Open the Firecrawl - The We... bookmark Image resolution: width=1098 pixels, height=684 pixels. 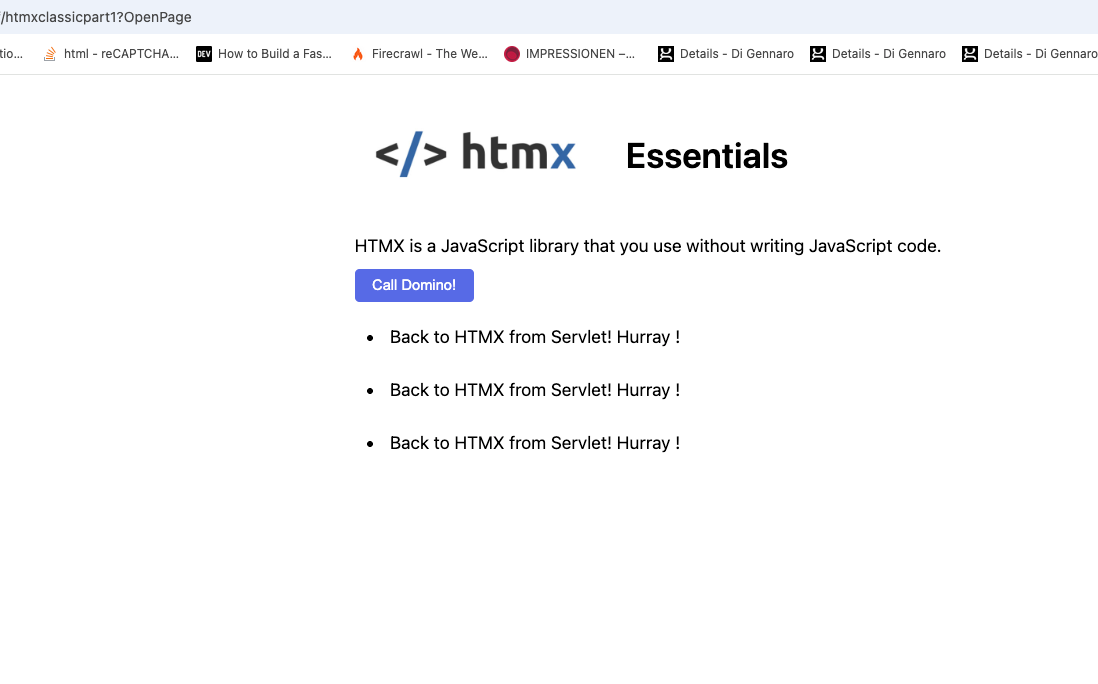pos(419,54)
